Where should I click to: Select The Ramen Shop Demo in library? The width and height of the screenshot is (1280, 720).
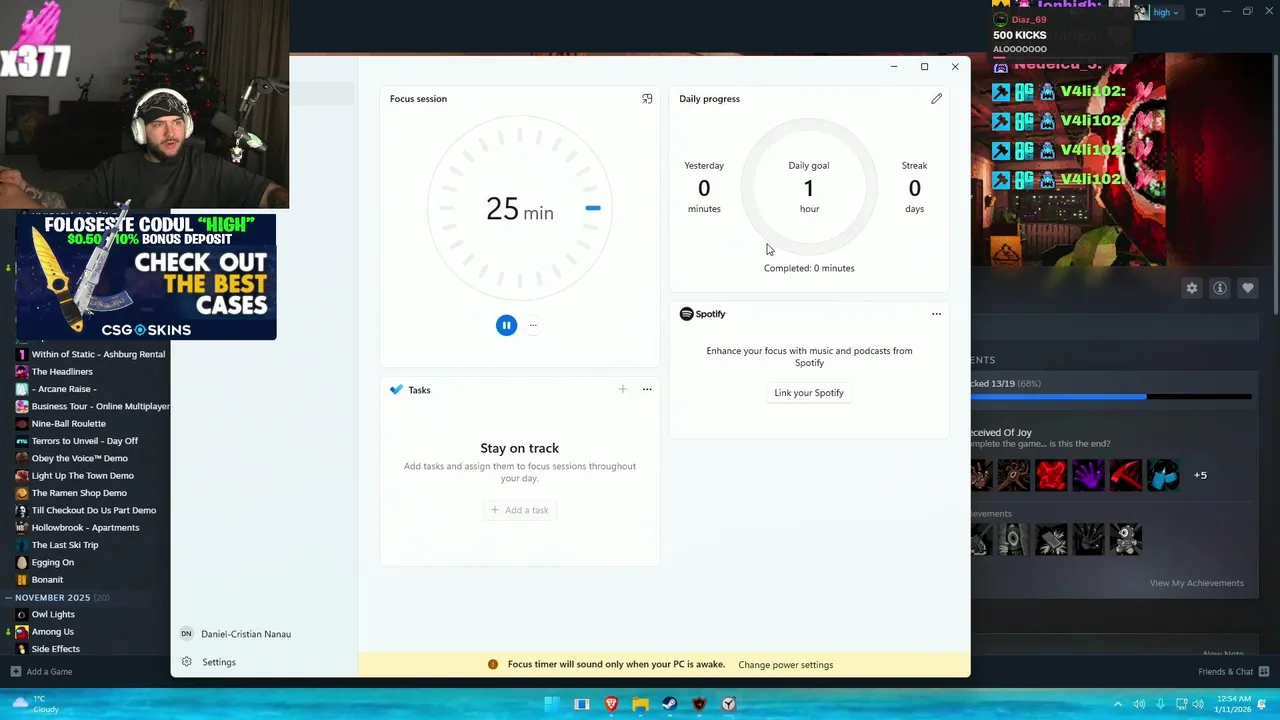pos(79,493)
